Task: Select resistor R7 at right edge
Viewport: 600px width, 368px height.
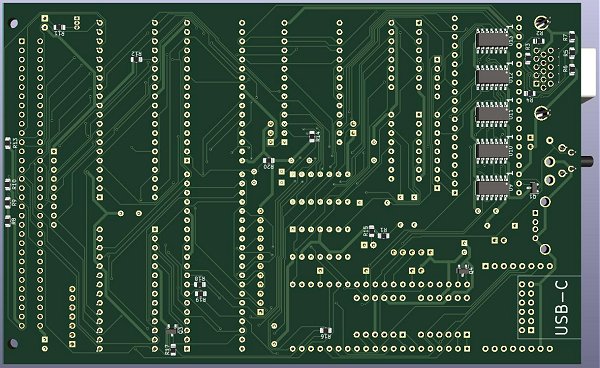Action: pos(572,36)
